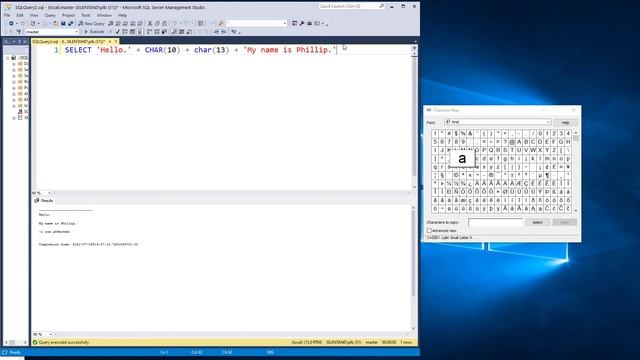Click 'My name is Phillip.' string in query

(x=290, y=50)
